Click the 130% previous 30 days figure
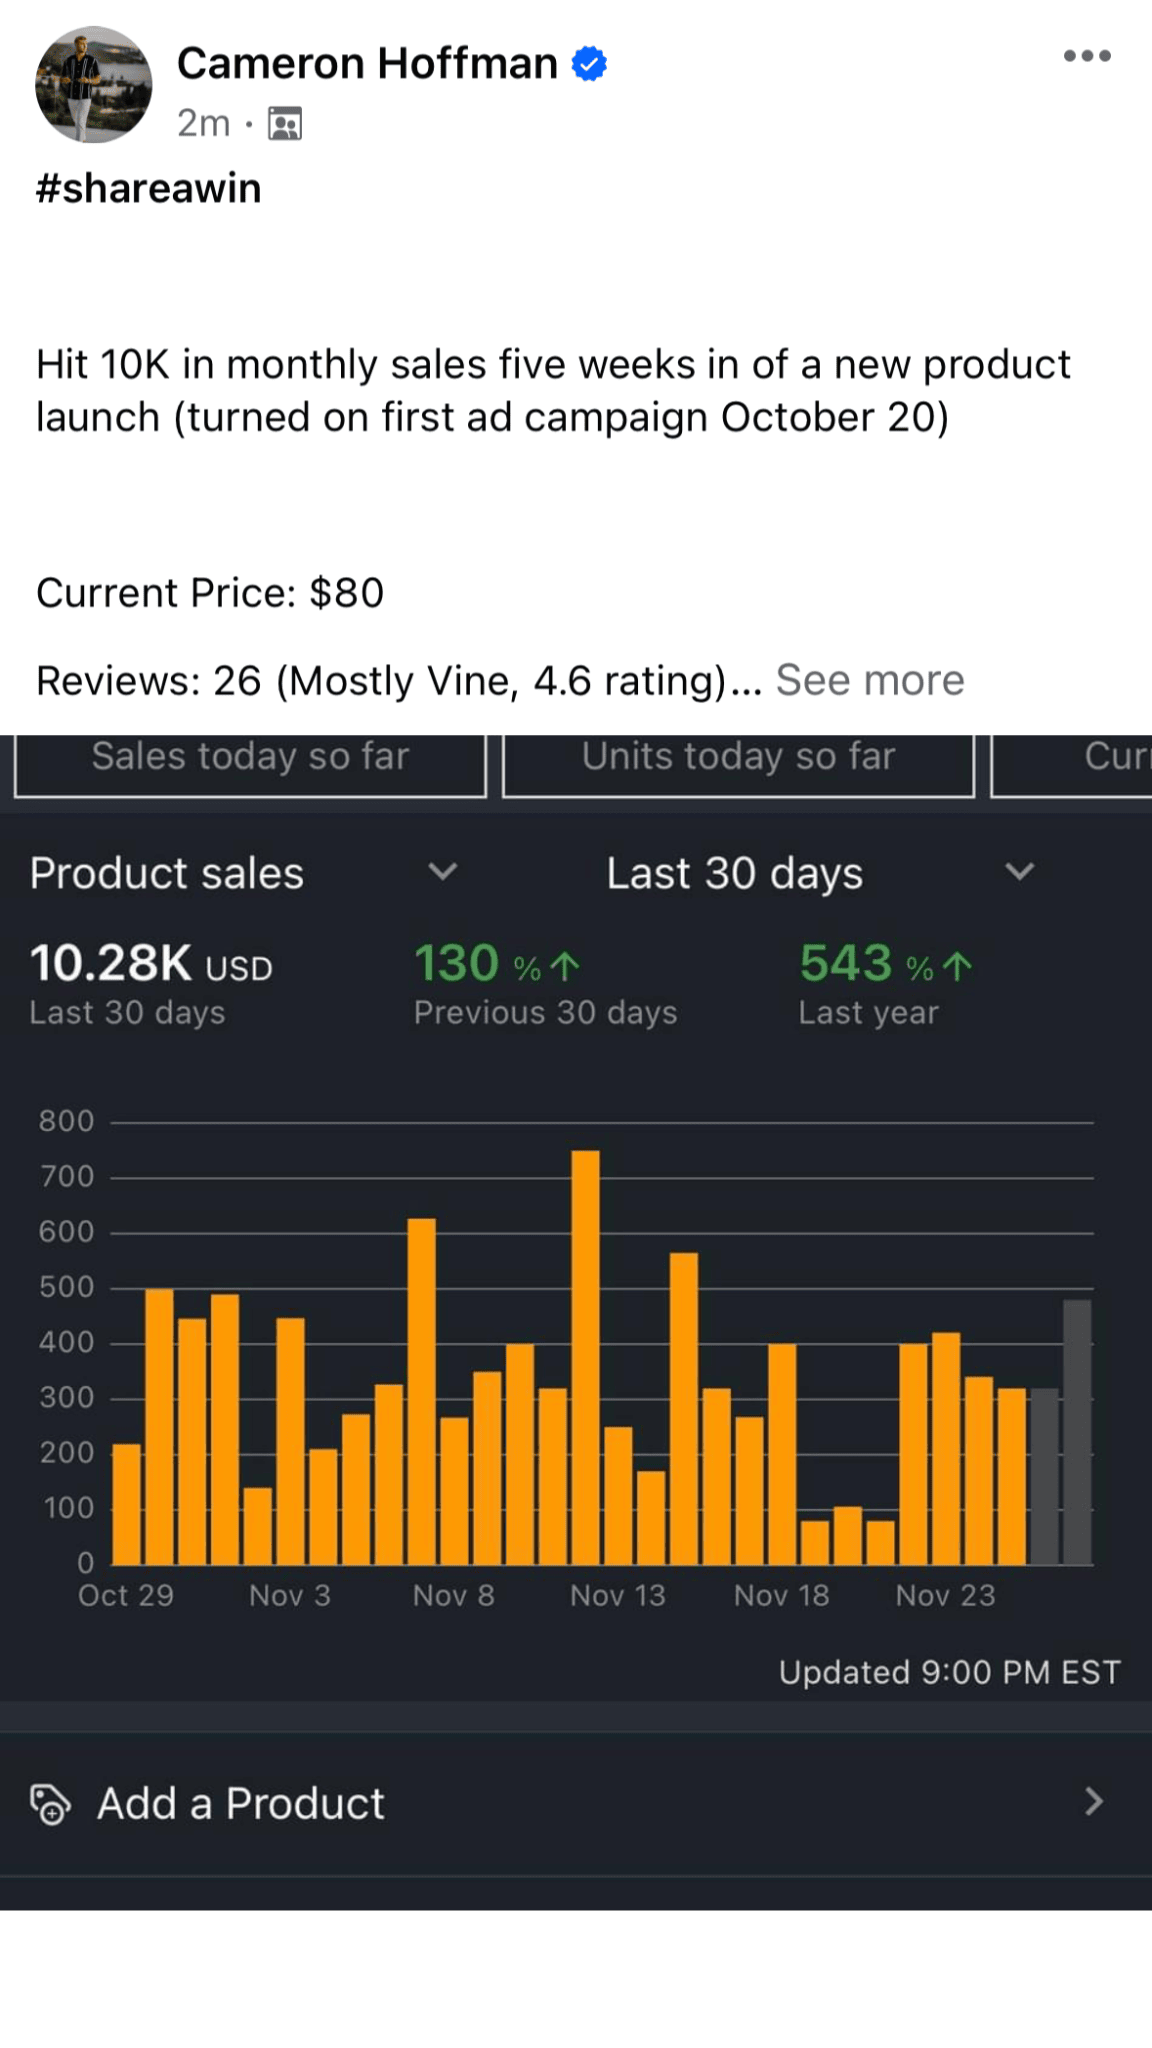 click(497, 964)
